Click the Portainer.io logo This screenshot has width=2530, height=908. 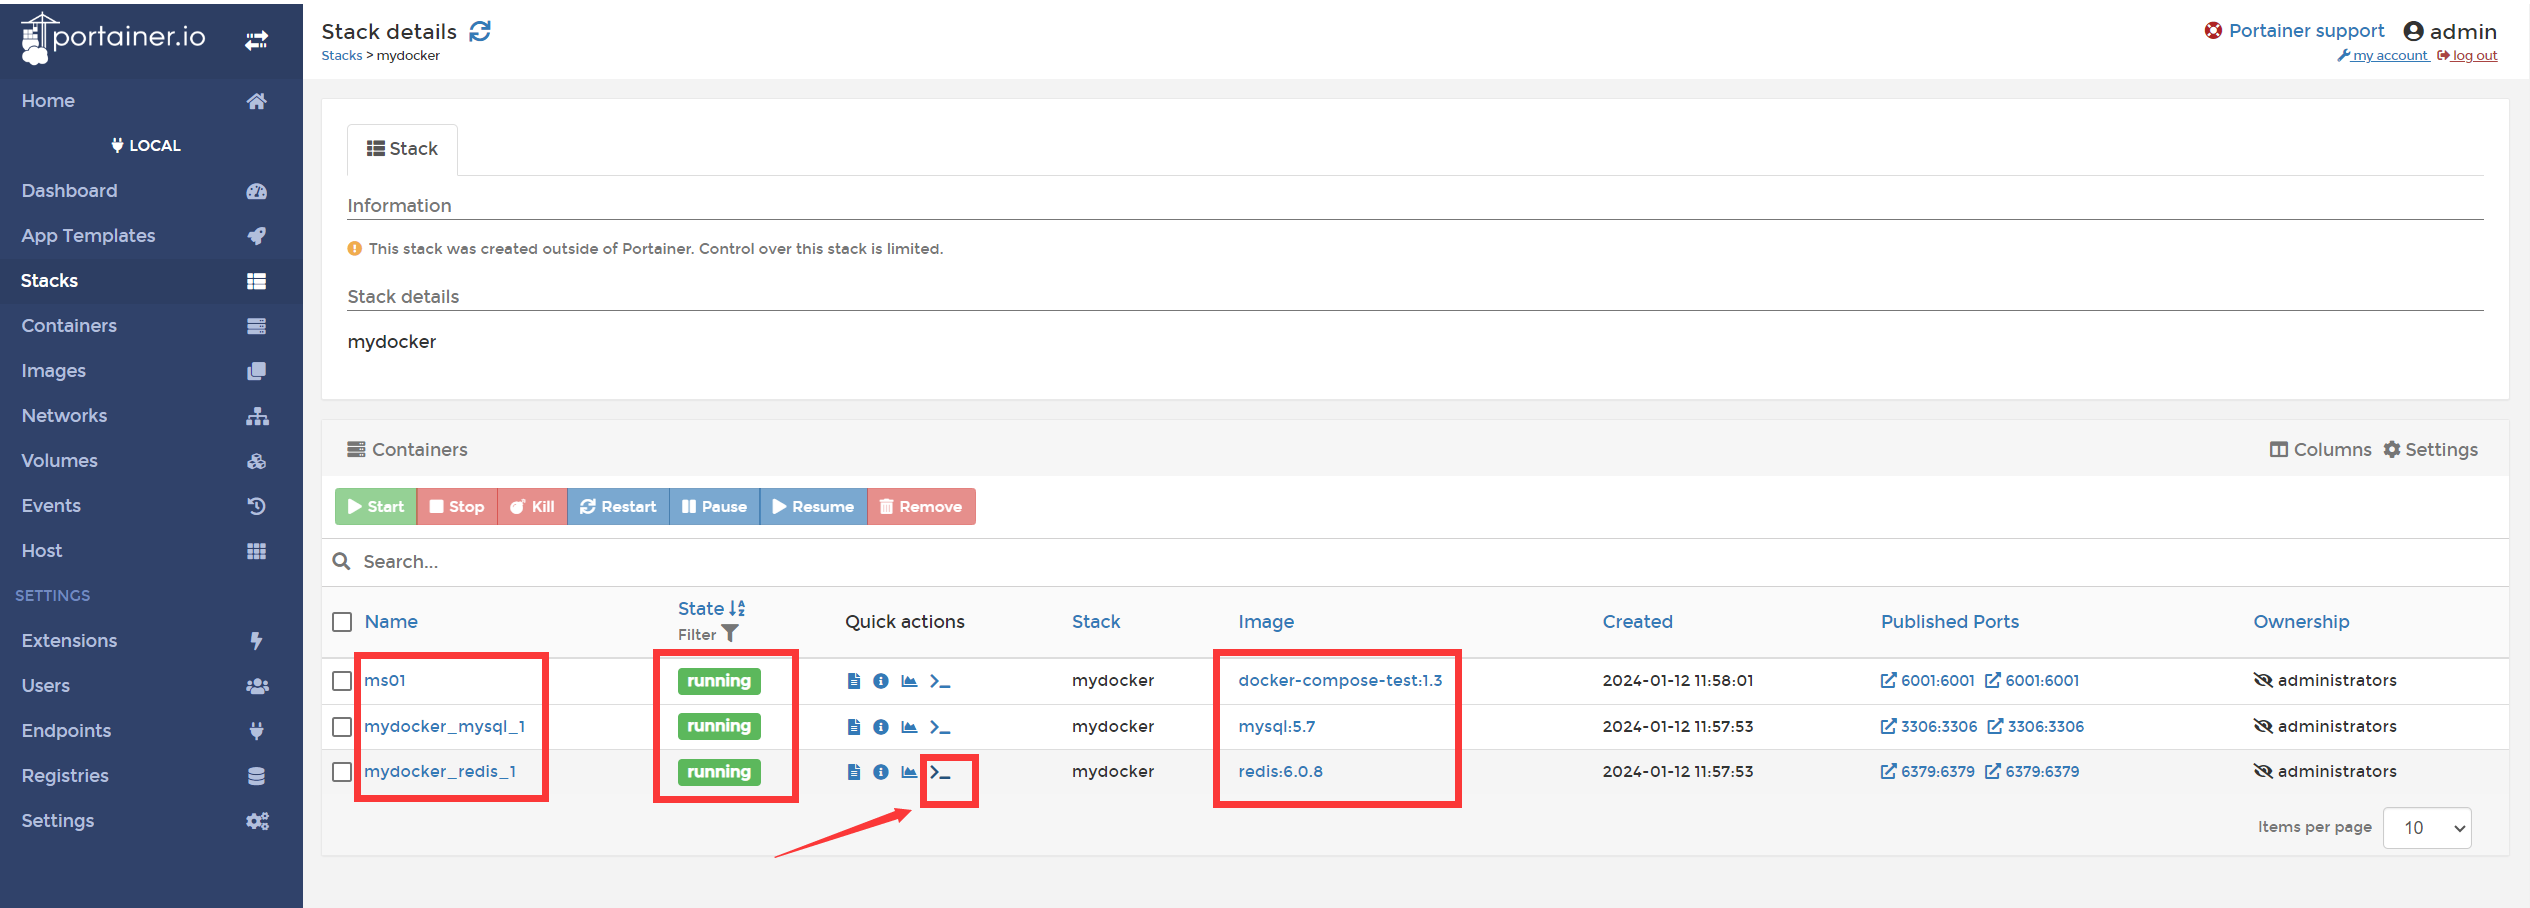113,38
